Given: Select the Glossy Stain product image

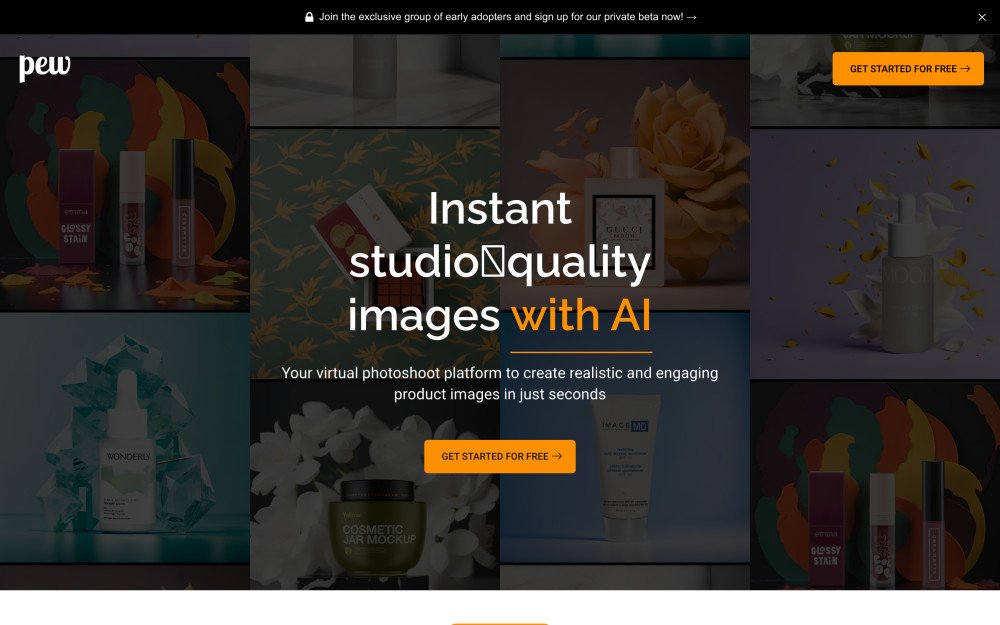Looking at the screenshot, I should [x=124, y=185].
